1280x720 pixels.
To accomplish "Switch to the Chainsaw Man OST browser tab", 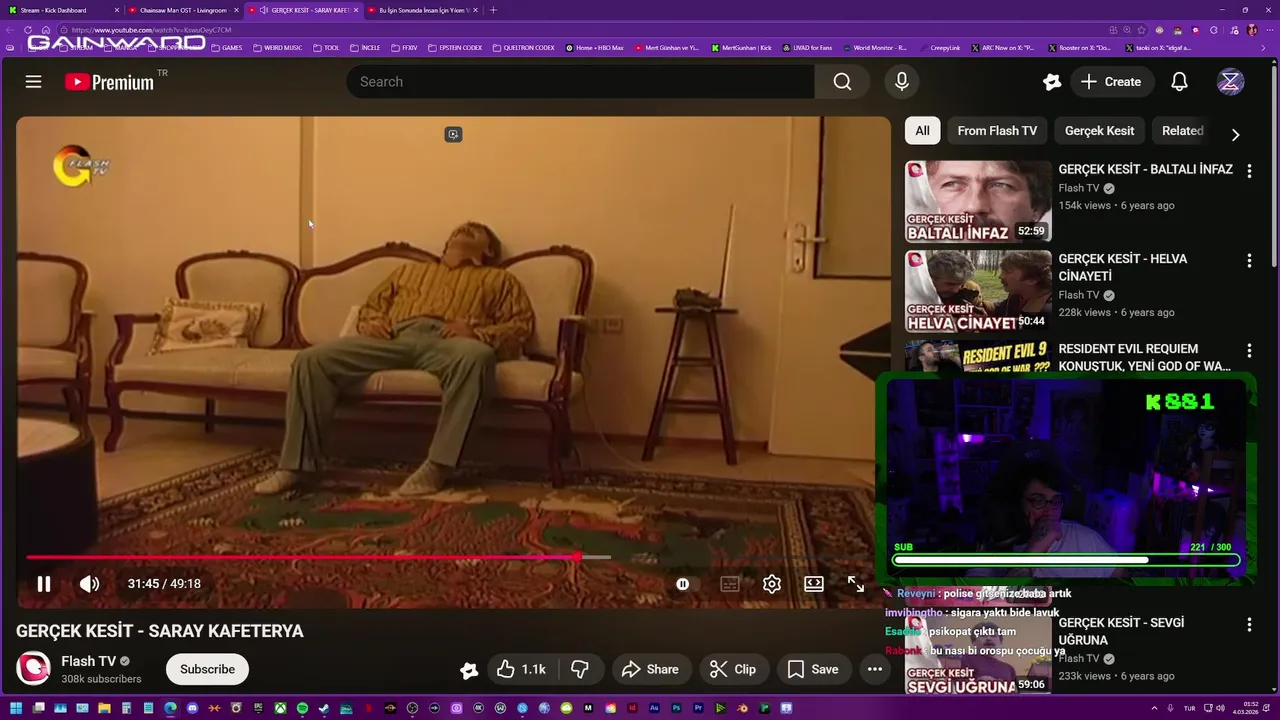I will pos(183,10).
